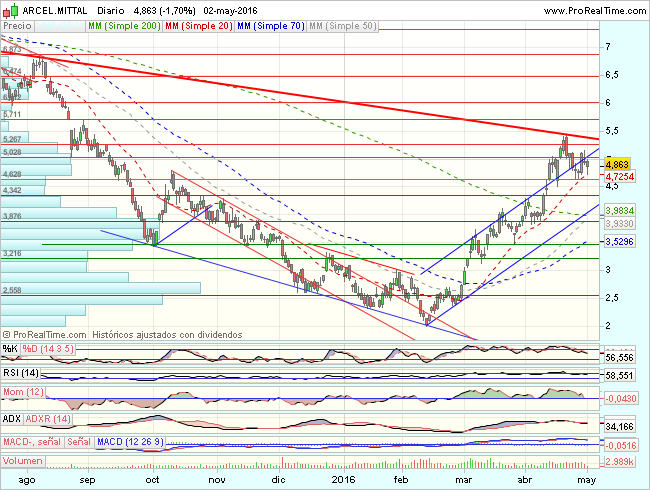Click the RSI (14) indicator label
This screenshot has width=650, height=490.
point(21,373)
